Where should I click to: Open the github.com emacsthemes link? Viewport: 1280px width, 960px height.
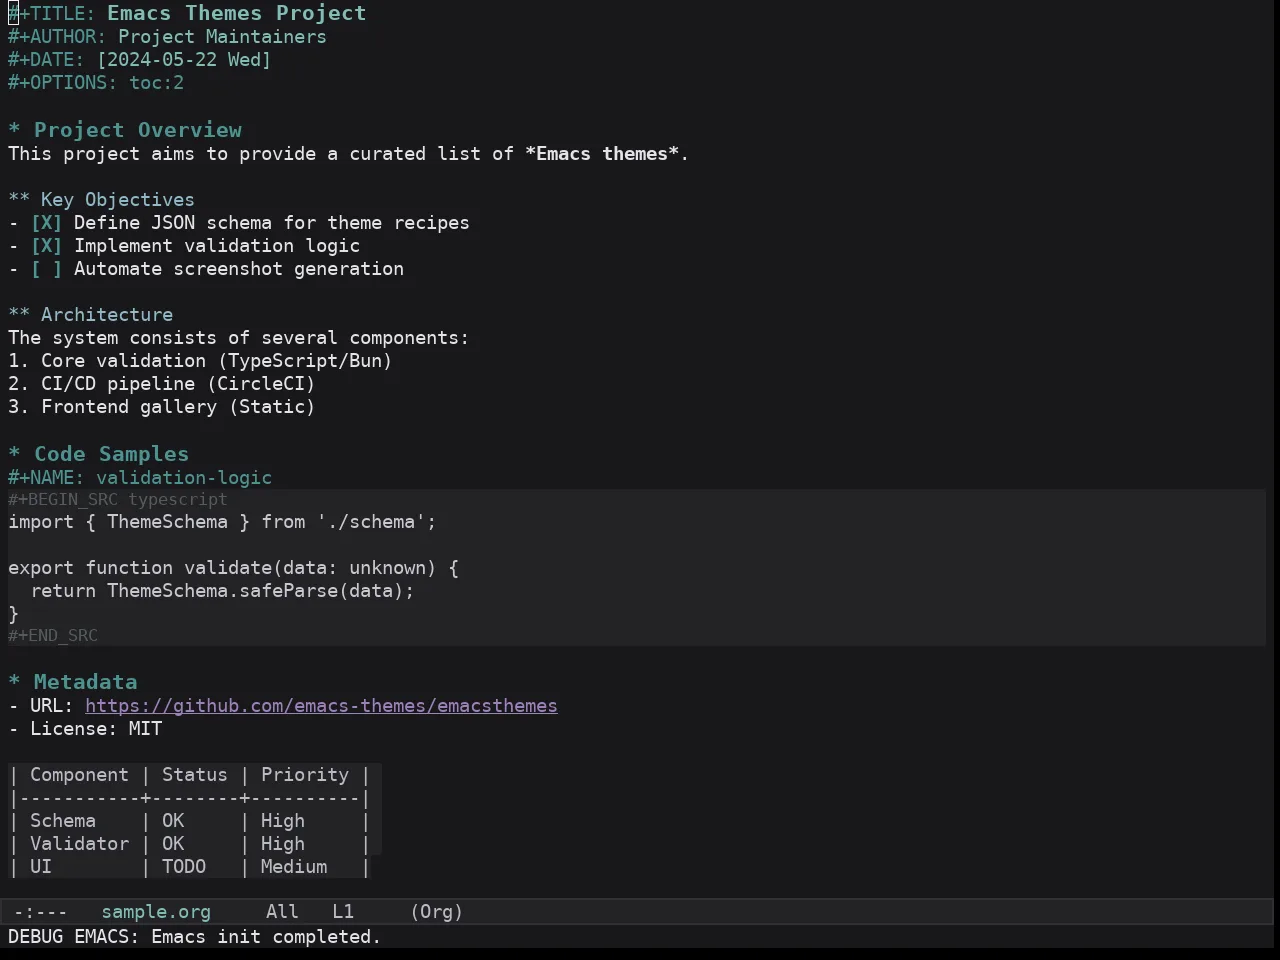[321, 706]
